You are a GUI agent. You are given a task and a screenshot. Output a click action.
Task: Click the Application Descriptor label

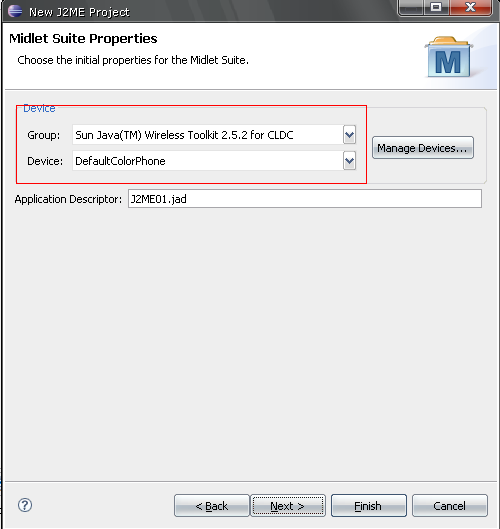(x=68, y=199)
